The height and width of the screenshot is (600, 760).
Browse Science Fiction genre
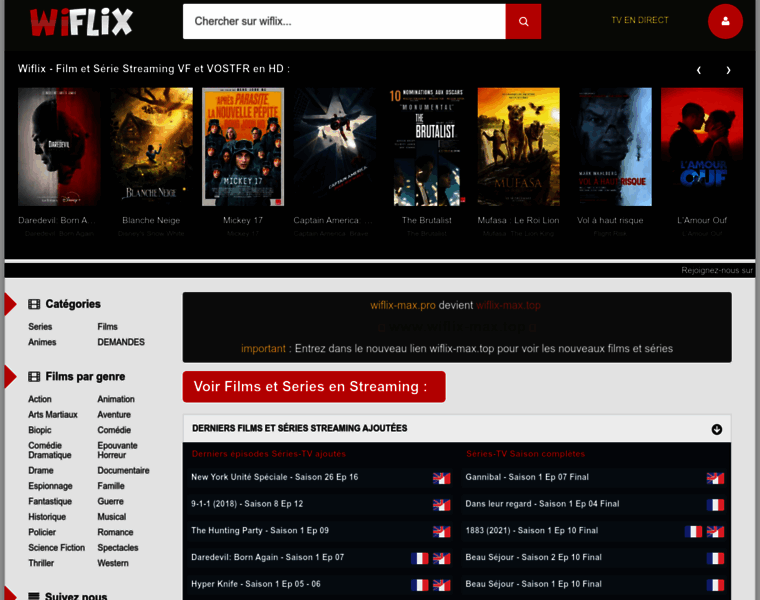pos(57,548)
